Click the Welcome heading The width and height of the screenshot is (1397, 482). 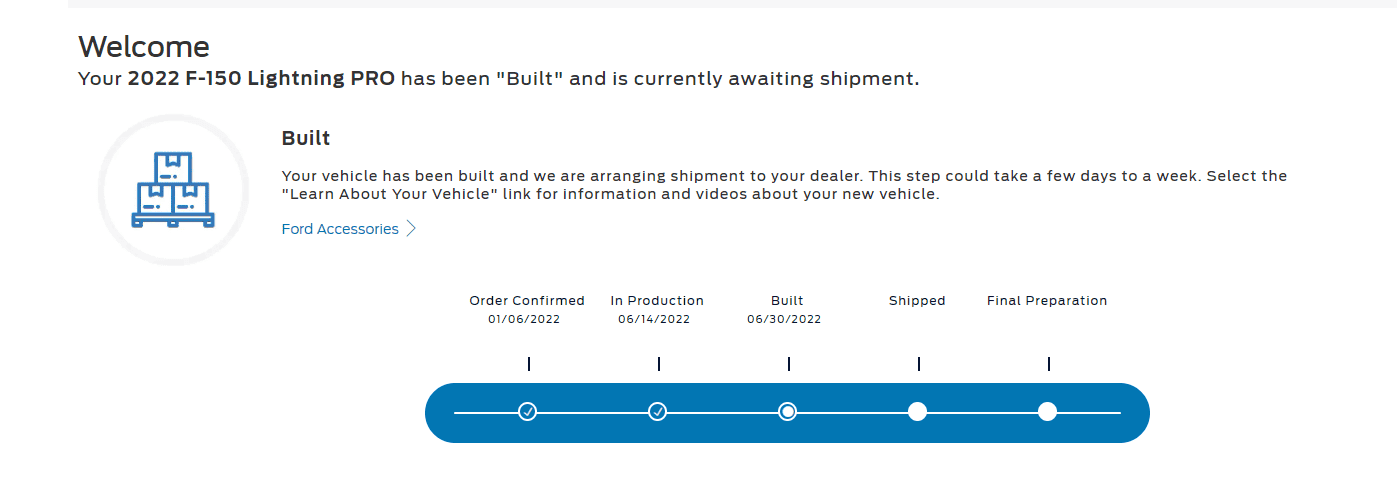tap(144, 46)
